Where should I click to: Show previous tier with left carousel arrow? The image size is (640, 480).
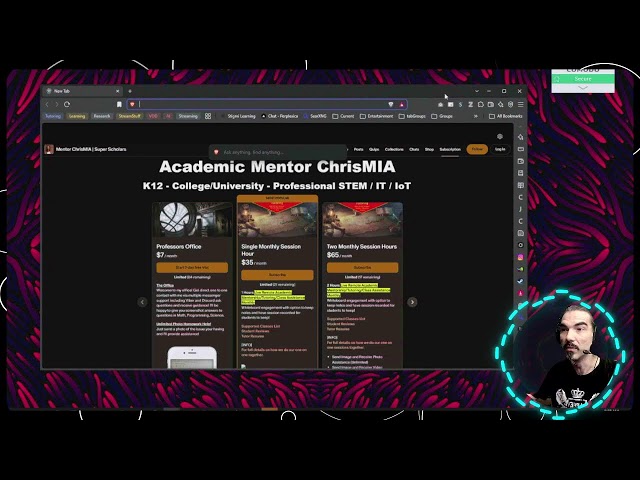click(x=142, y=302)
